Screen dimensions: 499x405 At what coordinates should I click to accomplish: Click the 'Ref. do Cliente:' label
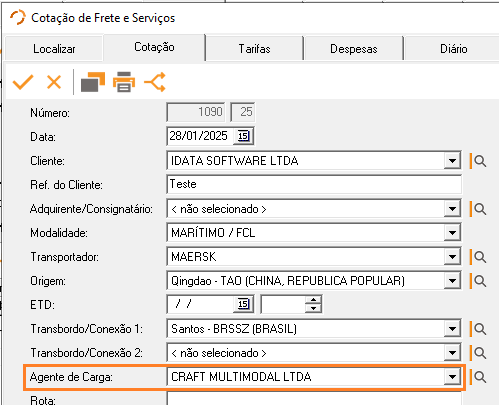click(66, 185)
